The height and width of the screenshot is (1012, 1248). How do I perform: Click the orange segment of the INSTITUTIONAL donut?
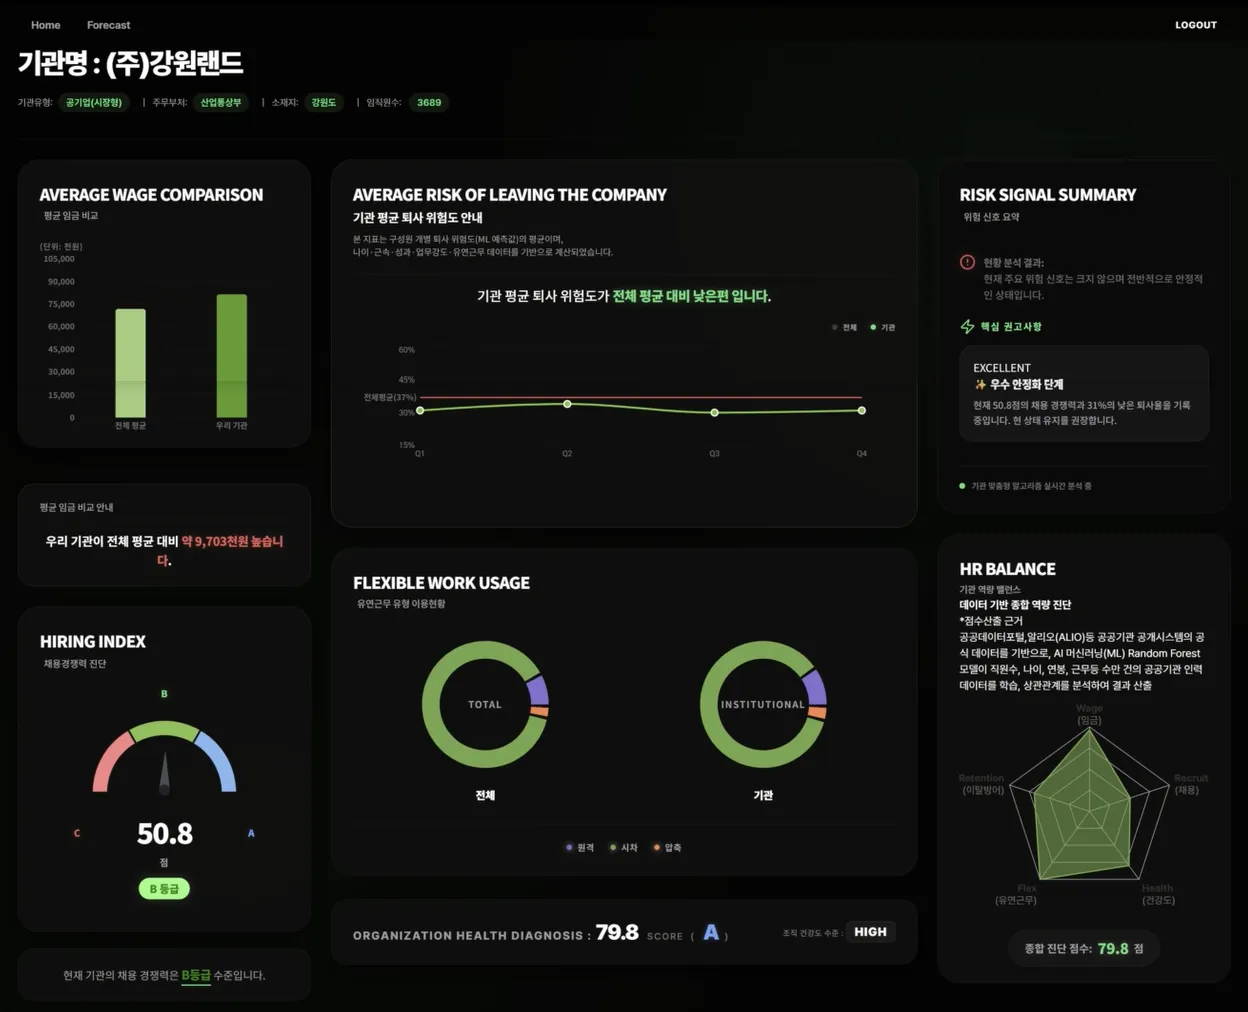817,713
